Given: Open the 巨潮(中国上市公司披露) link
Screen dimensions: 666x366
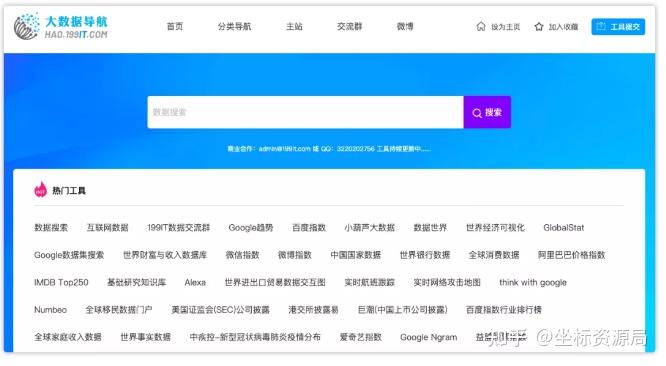Looking at the screenshot, I should 403,310.
